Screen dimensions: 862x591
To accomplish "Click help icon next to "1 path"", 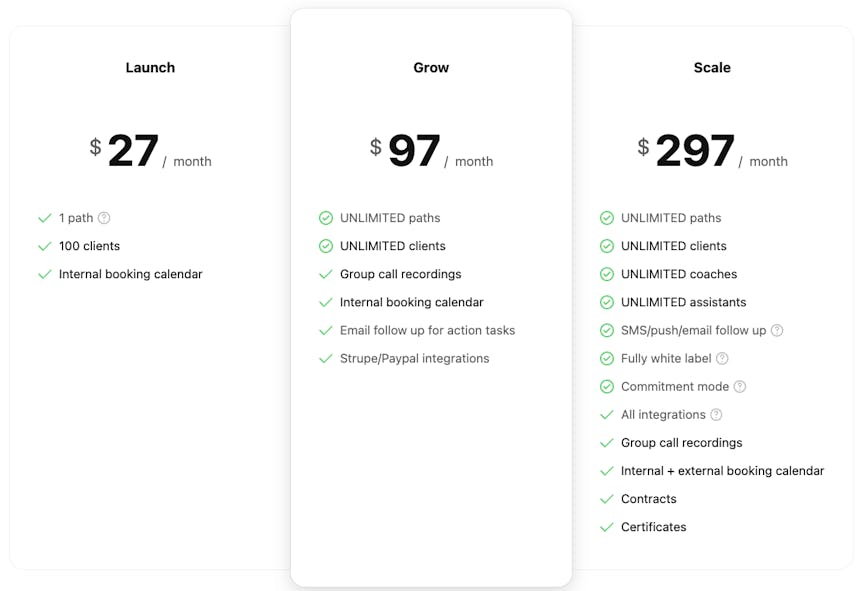I will coord(104,218).
